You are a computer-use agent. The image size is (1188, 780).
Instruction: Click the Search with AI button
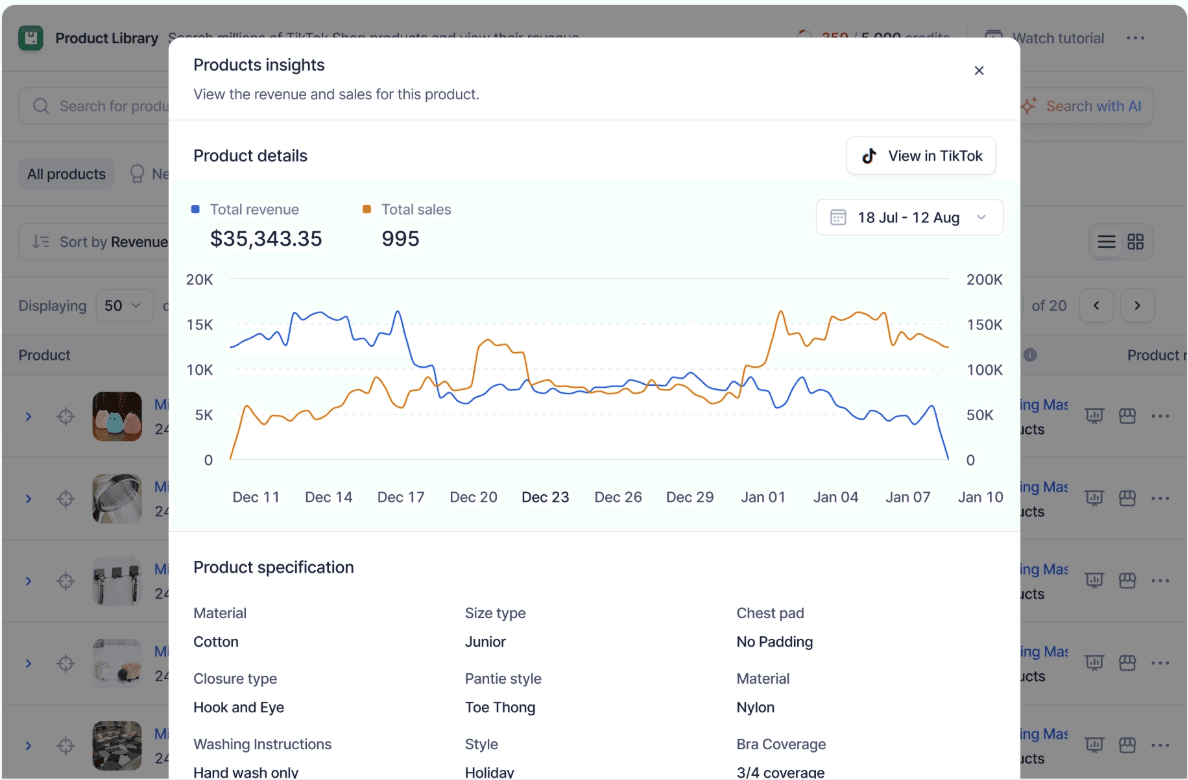(x=1083, y=106)
